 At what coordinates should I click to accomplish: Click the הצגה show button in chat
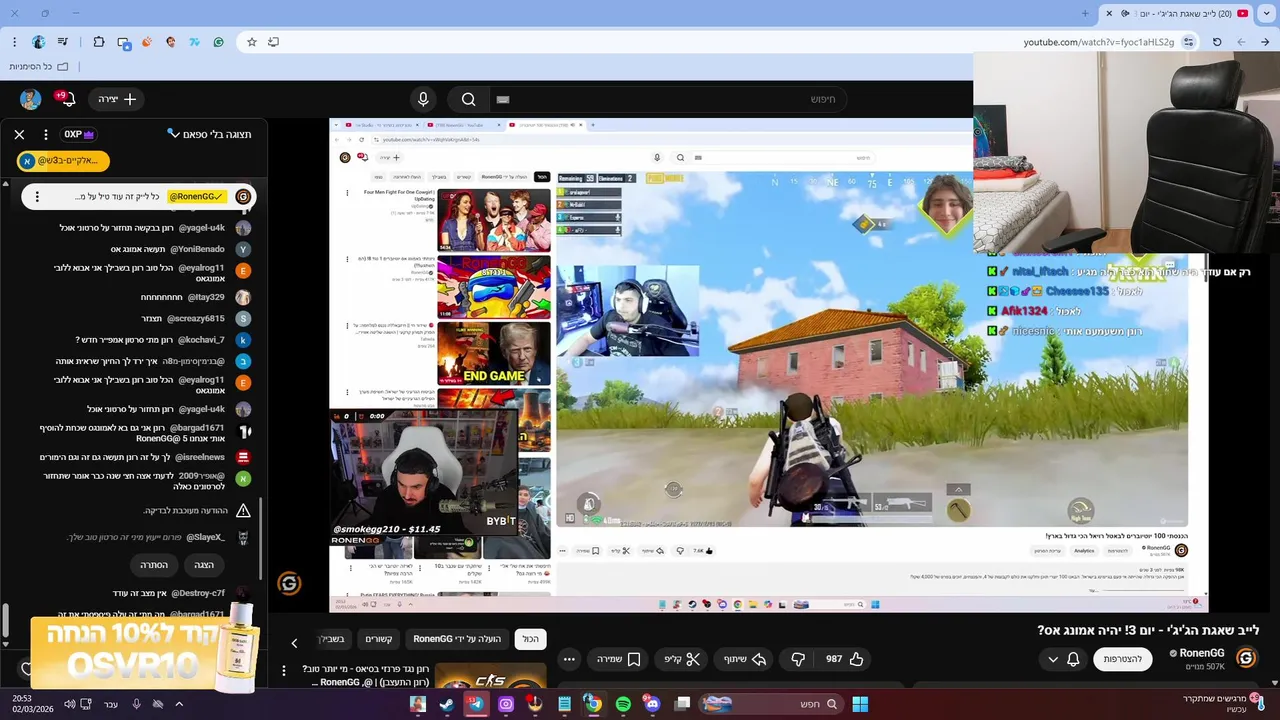[204, 565]
